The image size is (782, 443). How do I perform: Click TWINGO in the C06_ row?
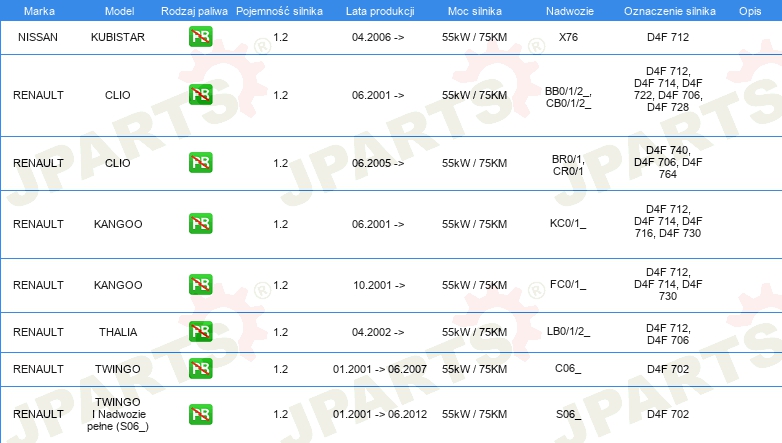(x=118, y=369)
